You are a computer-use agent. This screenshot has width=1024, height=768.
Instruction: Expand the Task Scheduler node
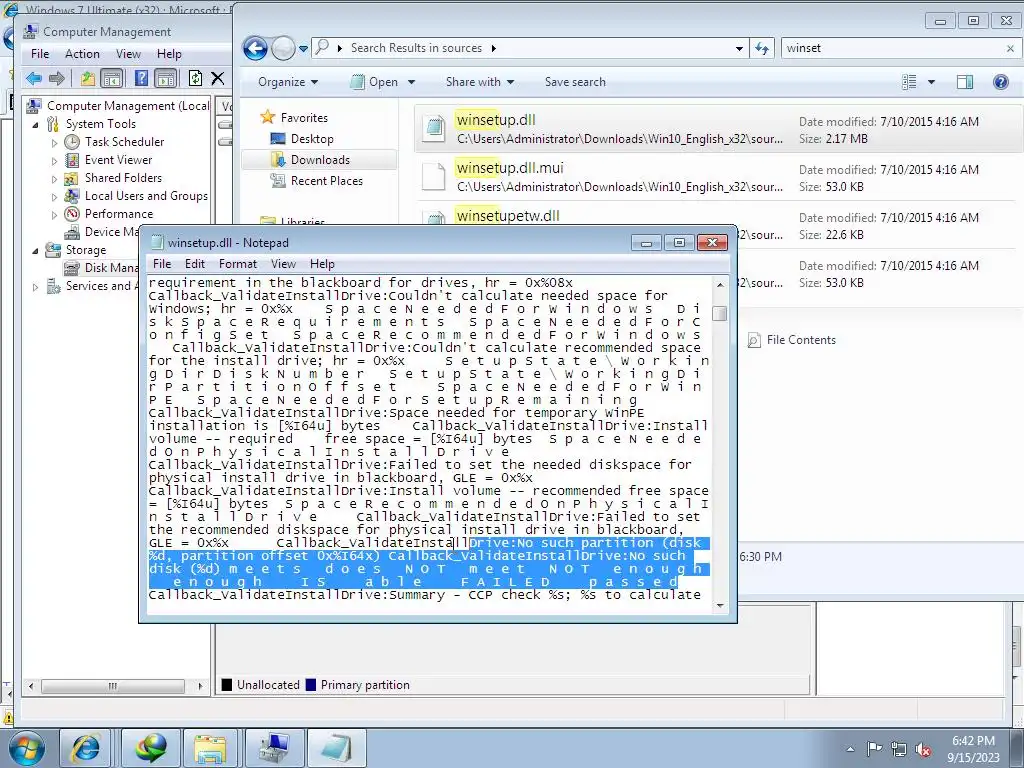tap(54, 142)
